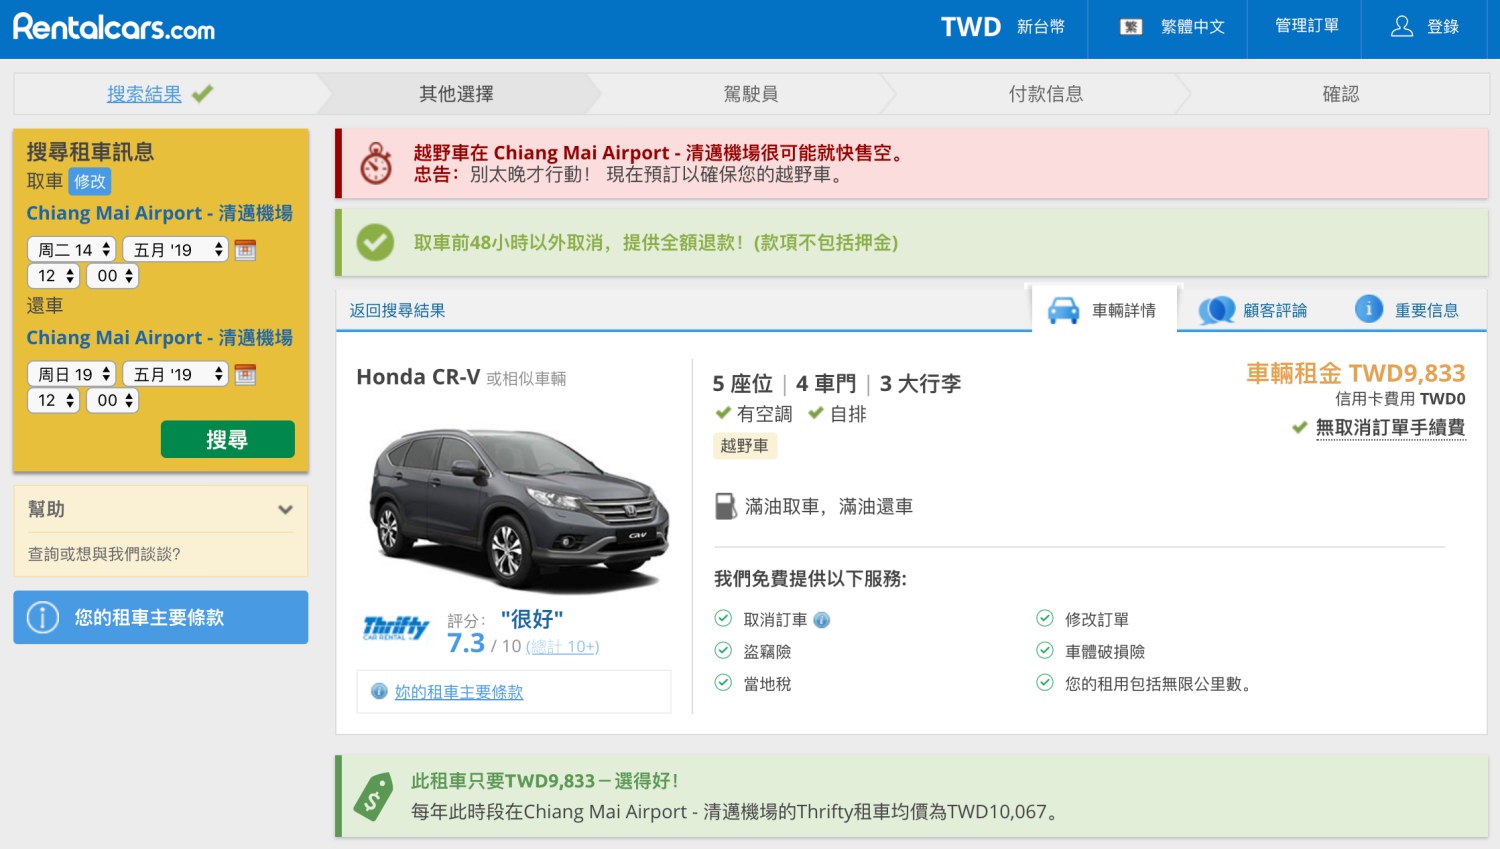The width and height of the screenshot is (1500, 849).
Task: Open pickup hour dropdown
Action: 54,275
